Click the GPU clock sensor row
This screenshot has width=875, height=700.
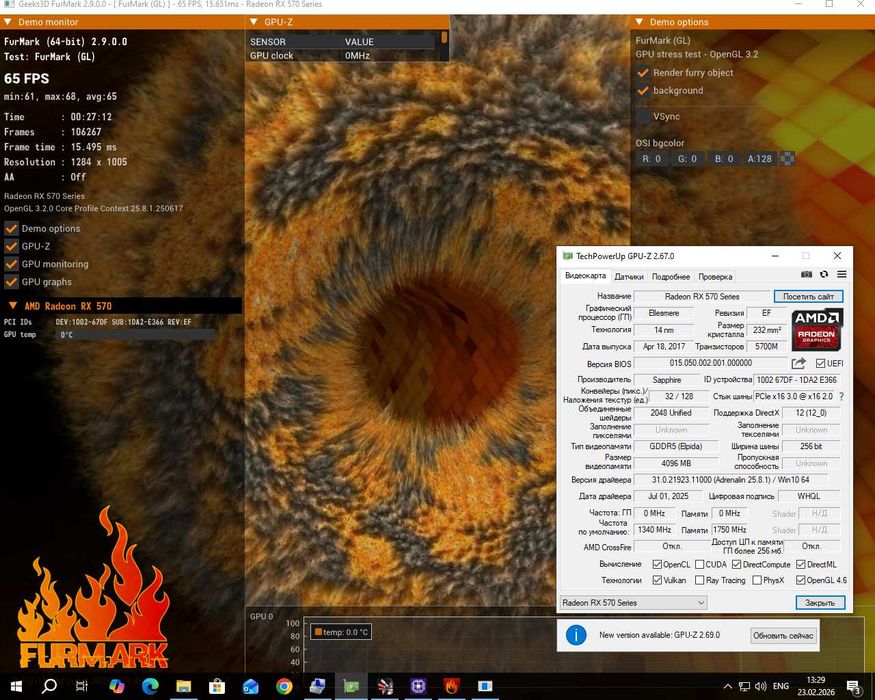[x=342, y=55]
